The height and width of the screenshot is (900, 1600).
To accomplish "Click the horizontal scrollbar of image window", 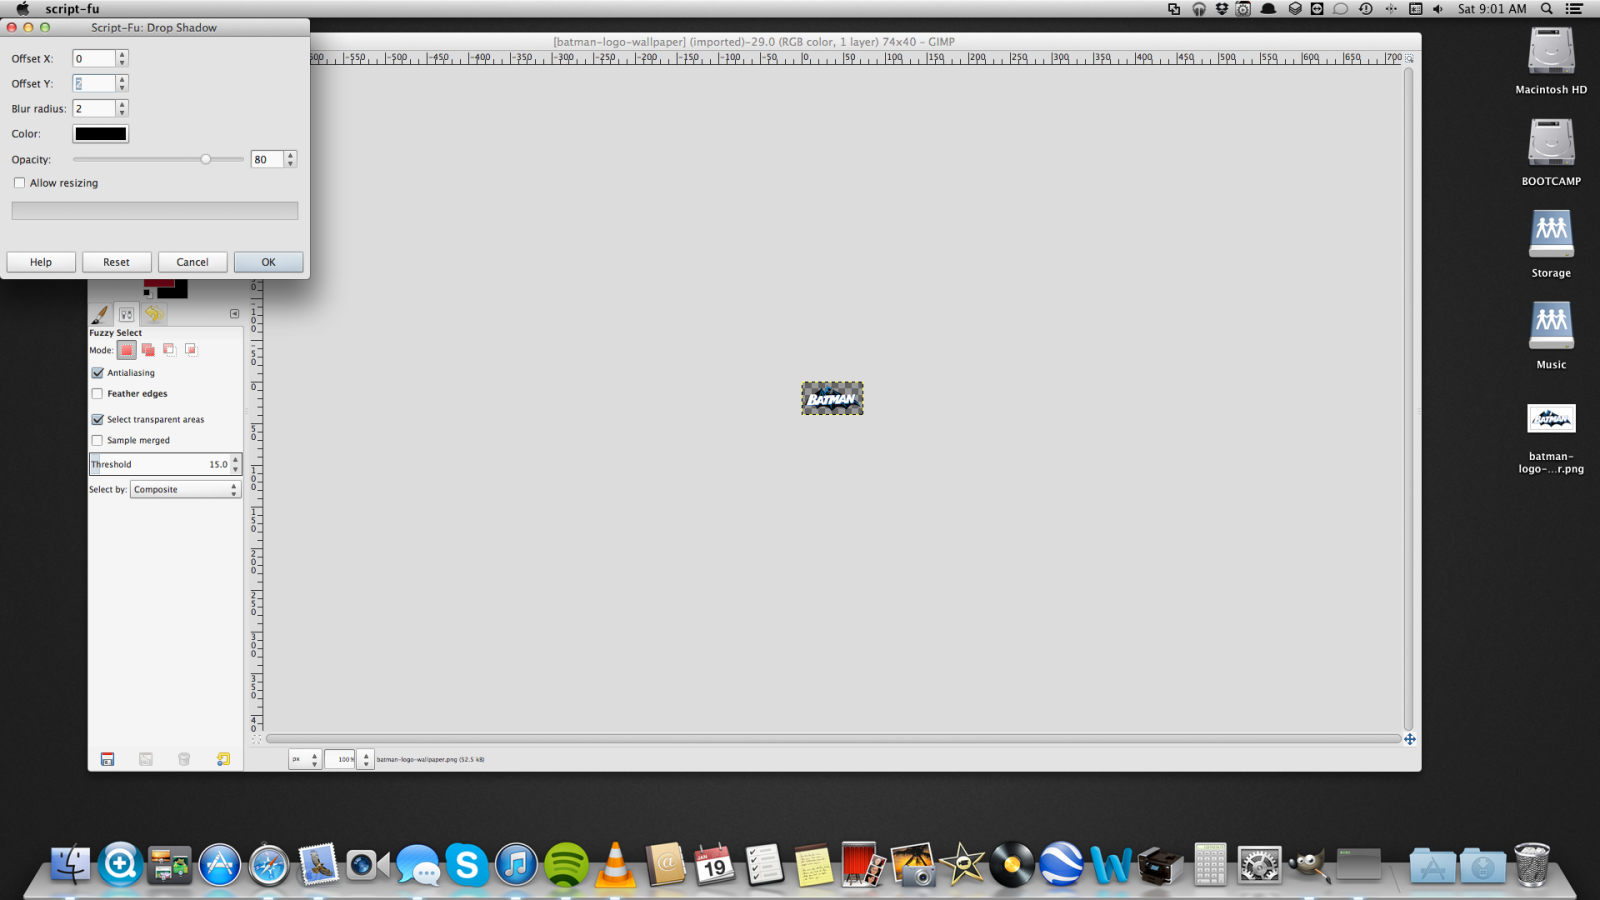I will [x=833, y=739].
